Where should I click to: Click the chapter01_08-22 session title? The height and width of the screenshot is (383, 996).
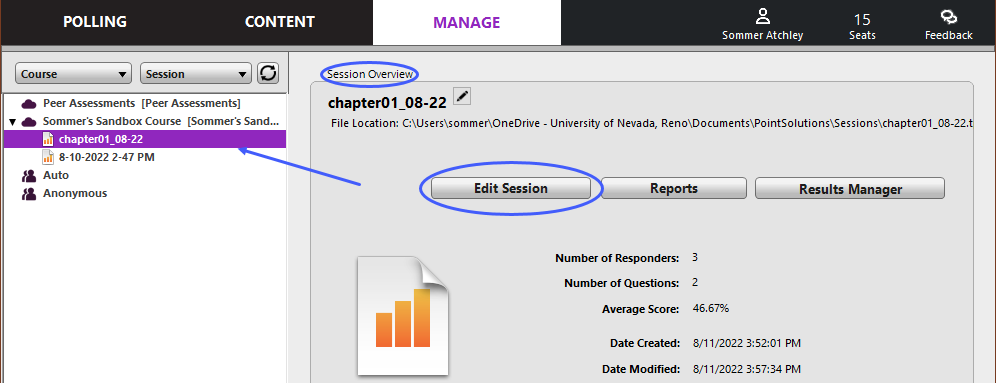click(x=387, y=103)
